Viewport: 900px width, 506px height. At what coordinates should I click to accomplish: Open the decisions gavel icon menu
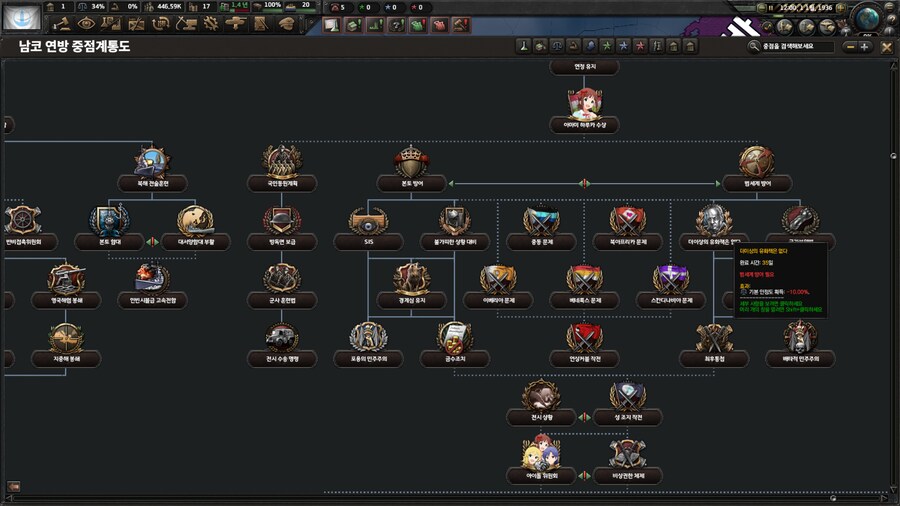pos(62,23)
